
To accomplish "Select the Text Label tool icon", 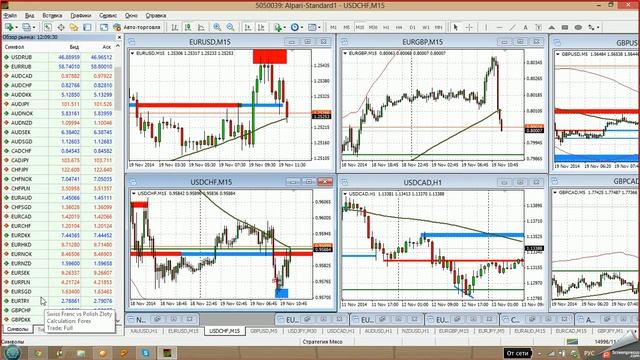I will pyautogui.click(x=538, y=27).
